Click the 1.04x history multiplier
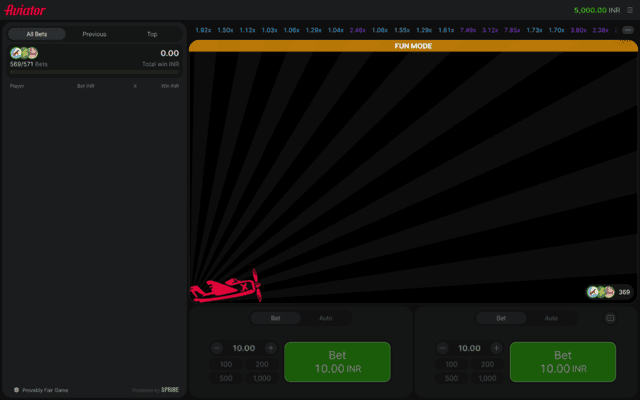The width and height of the screenshot is (640, 400). coord(336,30)
